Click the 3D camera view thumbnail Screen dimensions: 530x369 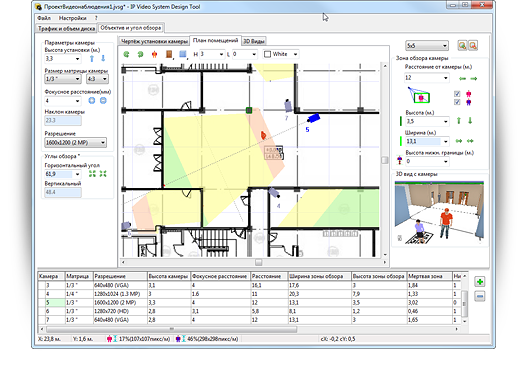coord(439,212)
